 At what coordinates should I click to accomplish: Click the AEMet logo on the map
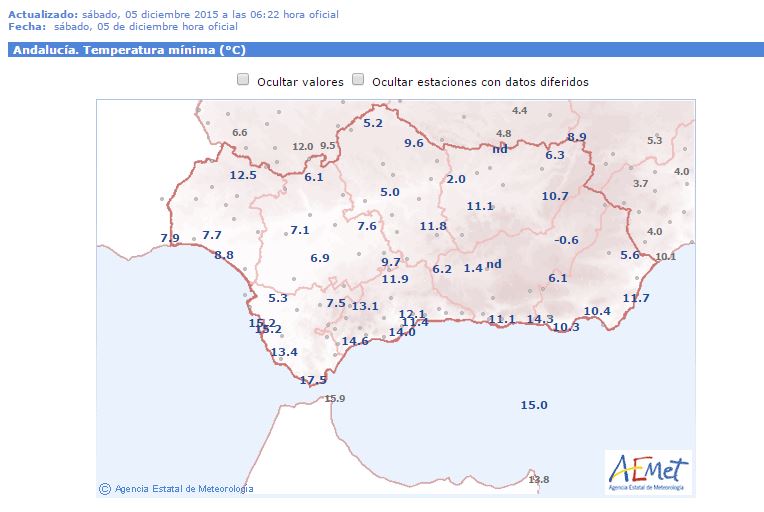648,470
